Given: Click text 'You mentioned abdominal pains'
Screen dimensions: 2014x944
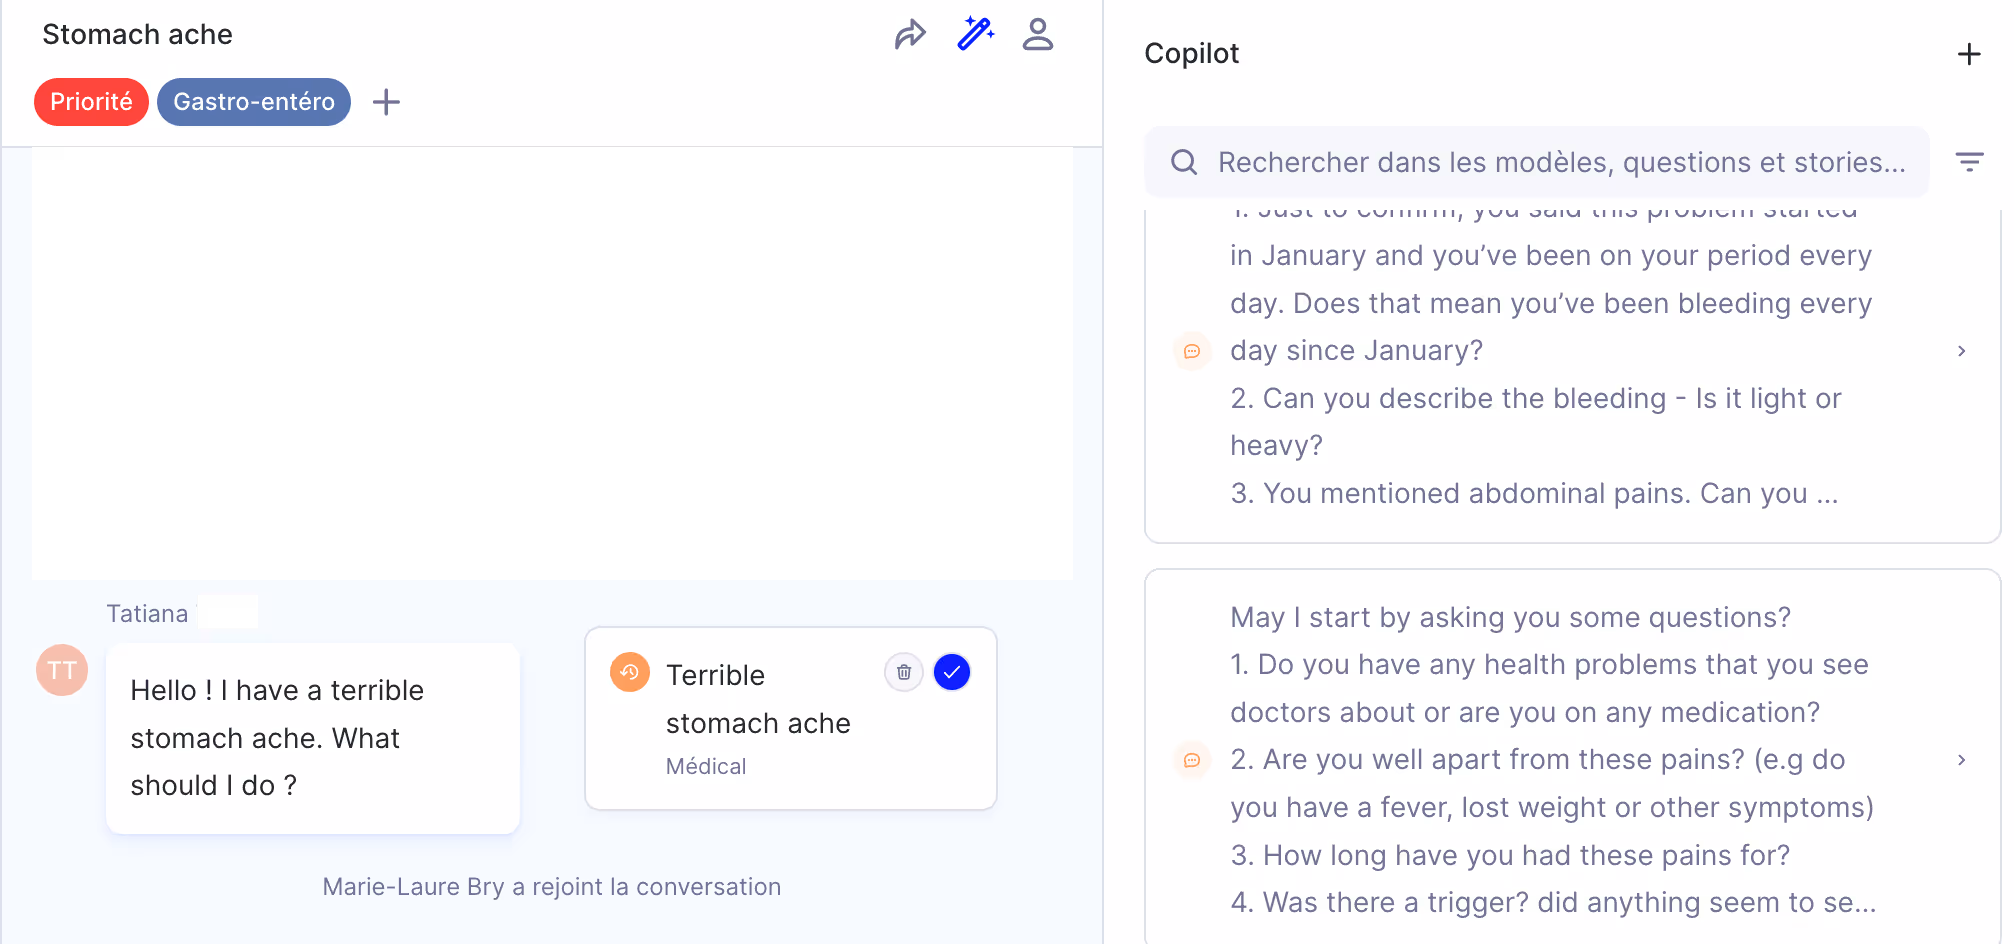Looking at the screenshot, I should click(x=1476, y=493).
